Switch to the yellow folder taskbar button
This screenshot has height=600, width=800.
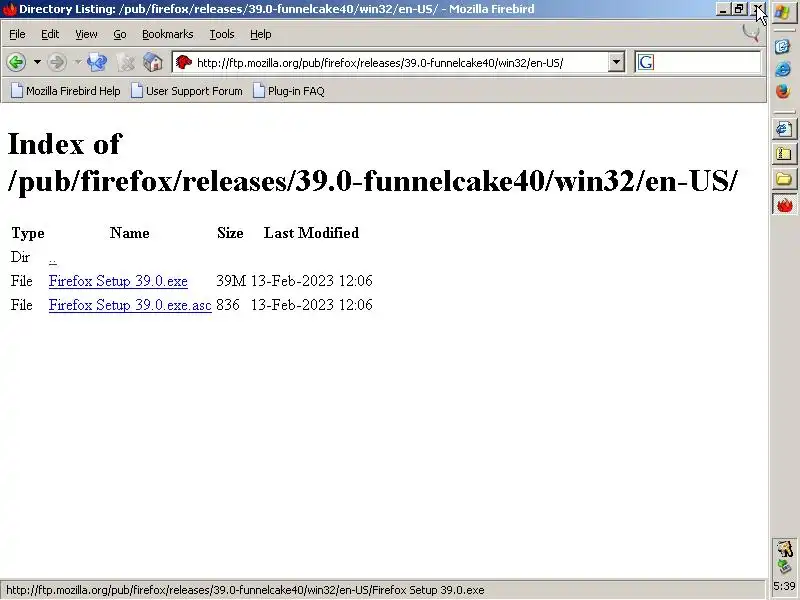(x=784, y=179)
